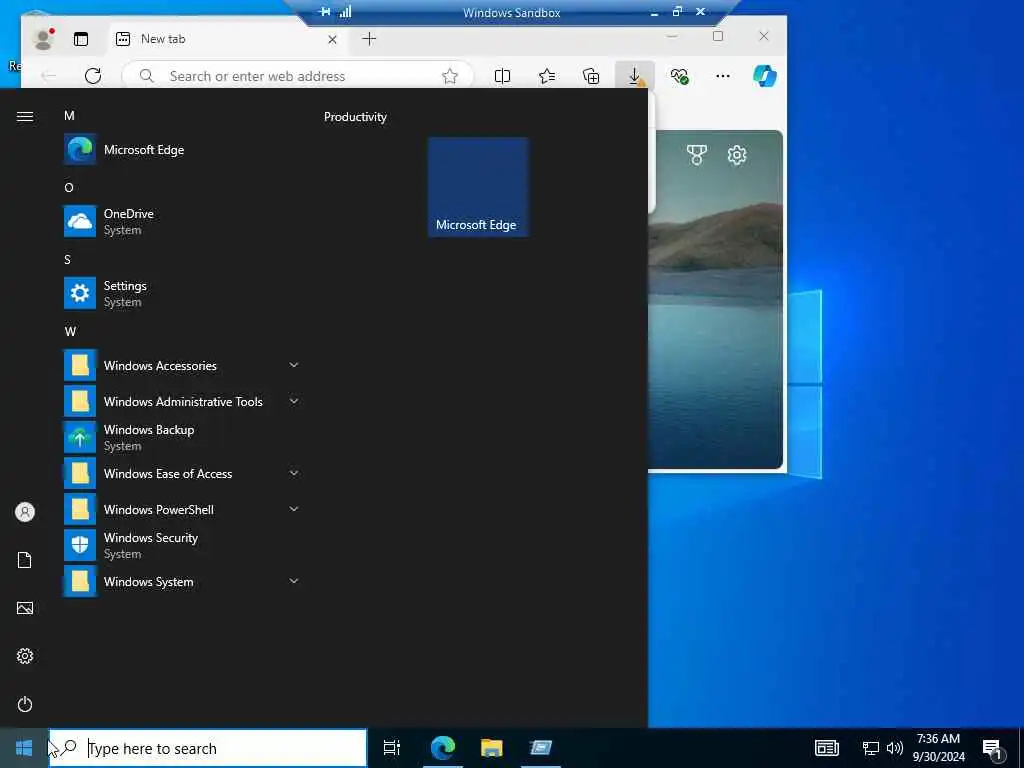
Task: Open Pictures from the Start sidebar
Action: pyautogui.click(x=25, y=608)
